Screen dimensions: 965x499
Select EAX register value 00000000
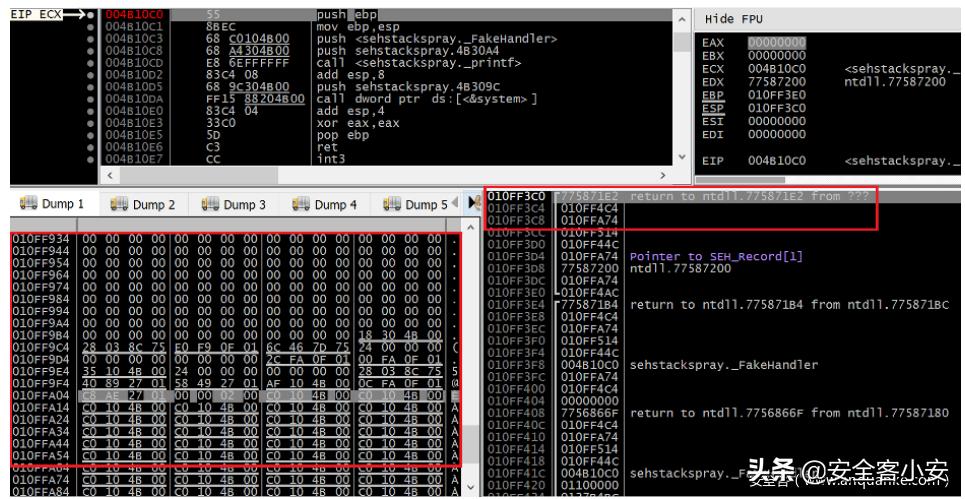[x=777, y=43]
